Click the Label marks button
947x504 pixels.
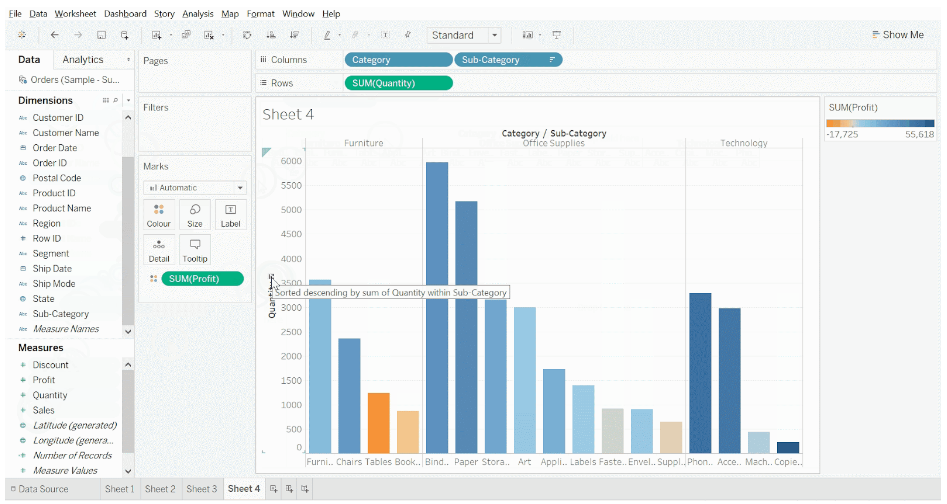click(230, 215)
